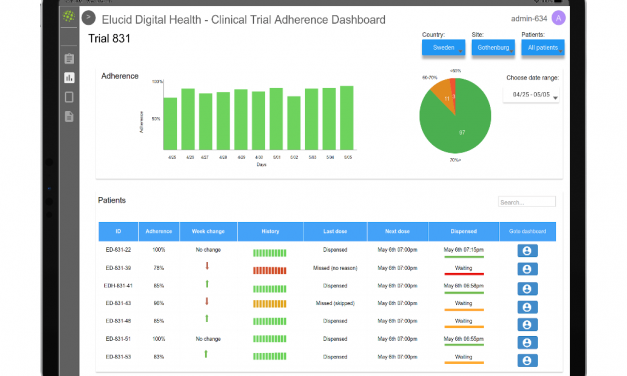The height and width of the screenshot is (376, 627).
Task: Open the Country dropdown set to Sweden
Action: pos(443,48)
